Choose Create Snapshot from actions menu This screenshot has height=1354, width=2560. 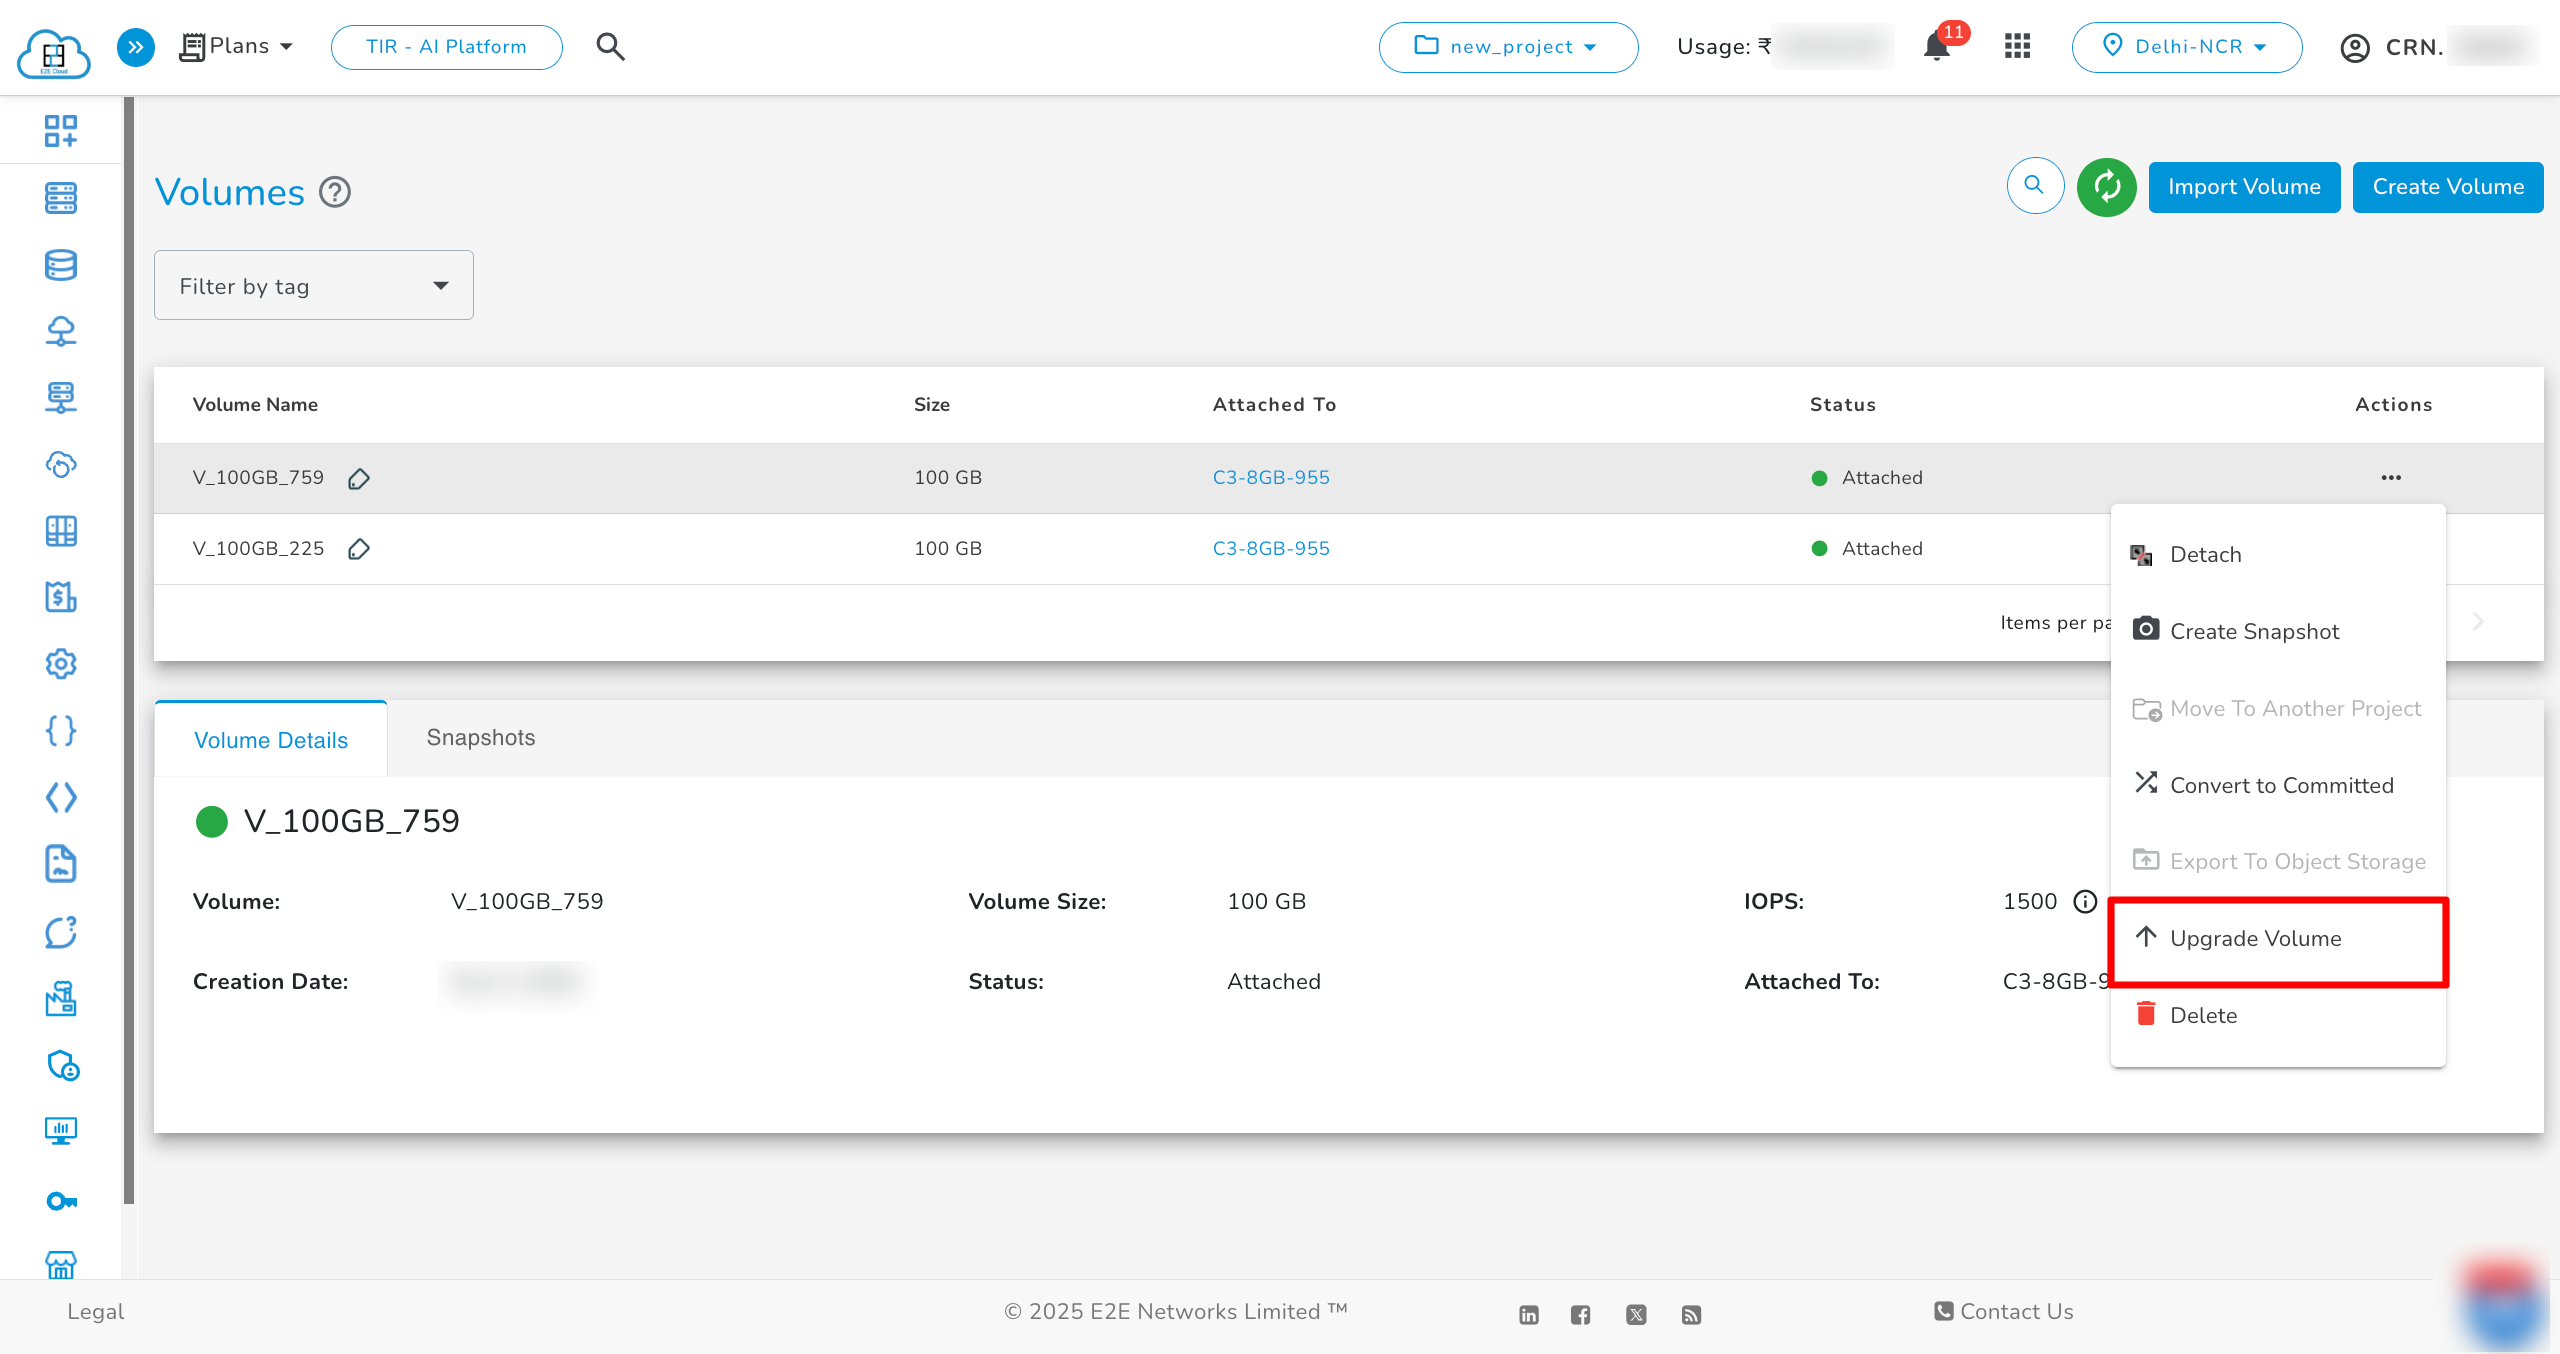click(2254, 632)
